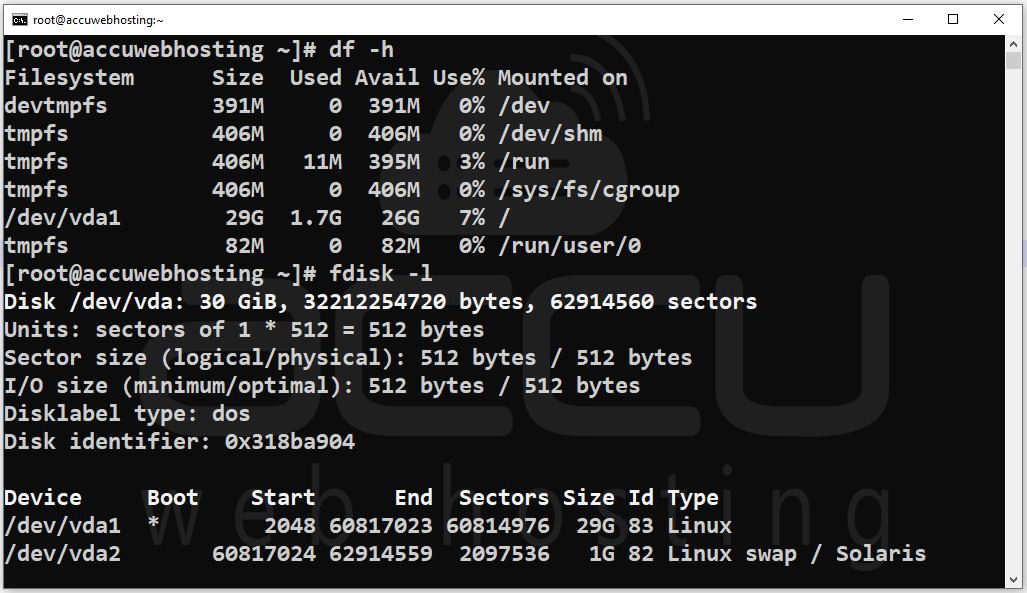Viewport: 1027px width, 593px height.
Task: Click the 'Disklabel type: dos' line
Action: pos(127,413)
